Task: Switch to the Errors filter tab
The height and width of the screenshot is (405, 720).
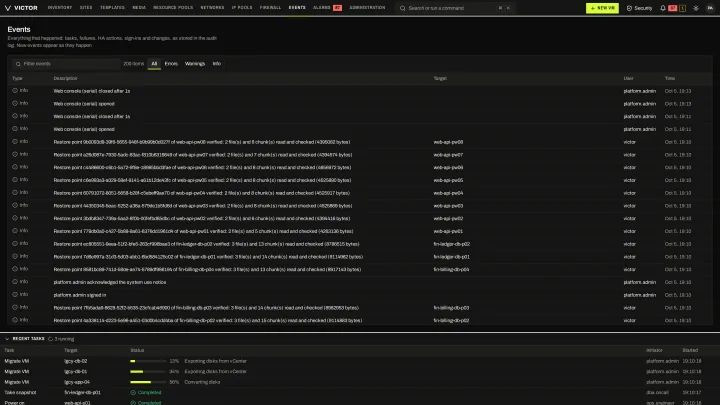Action: [x=171, y=64]
